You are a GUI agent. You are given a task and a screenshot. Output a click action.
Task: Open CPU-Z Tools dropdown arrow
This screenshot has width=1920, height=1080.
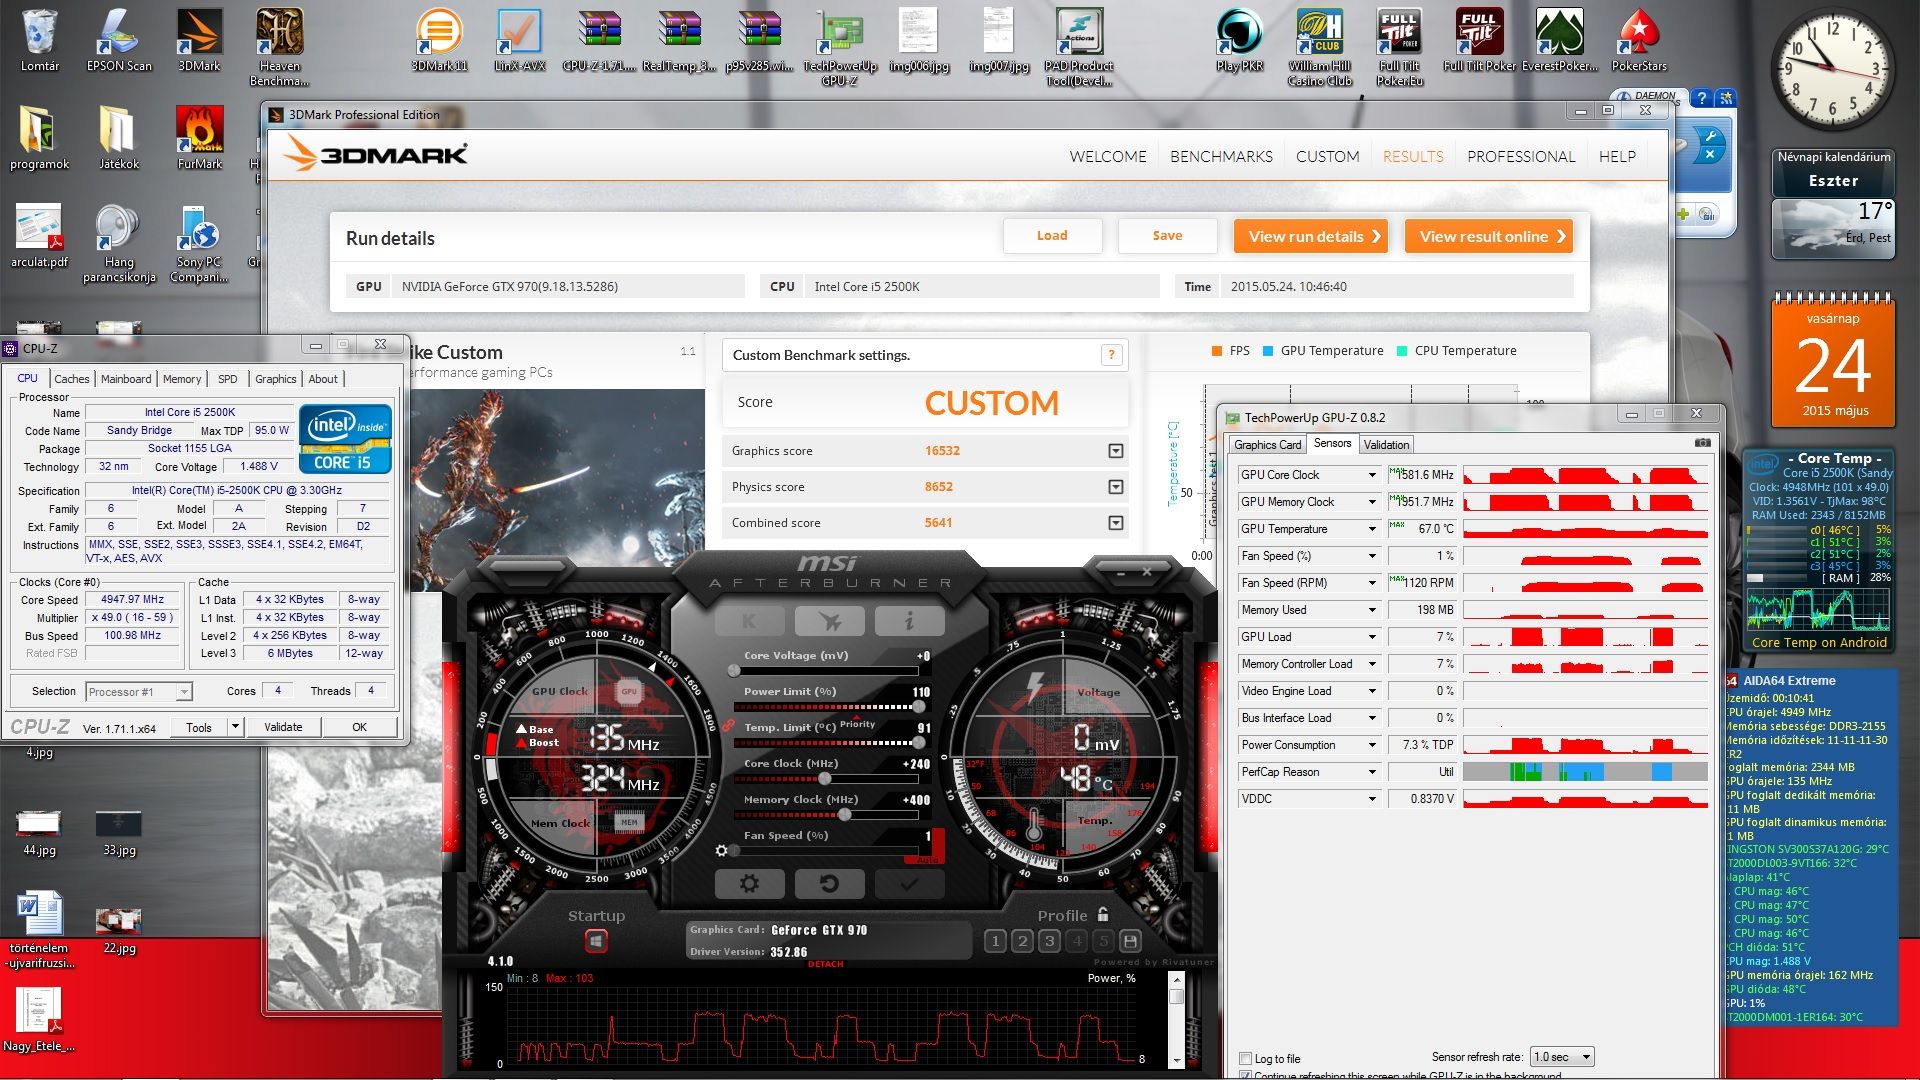click(x=235, y=727)
